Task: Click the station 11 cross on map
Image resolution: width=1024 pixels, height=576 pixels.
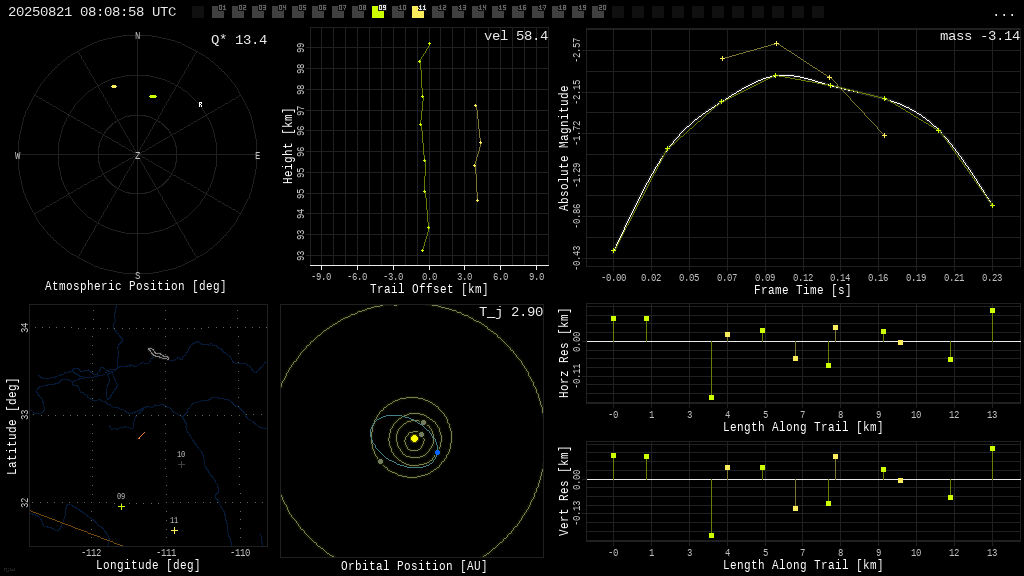Action: pyautogui.click(x=174, y=531)
